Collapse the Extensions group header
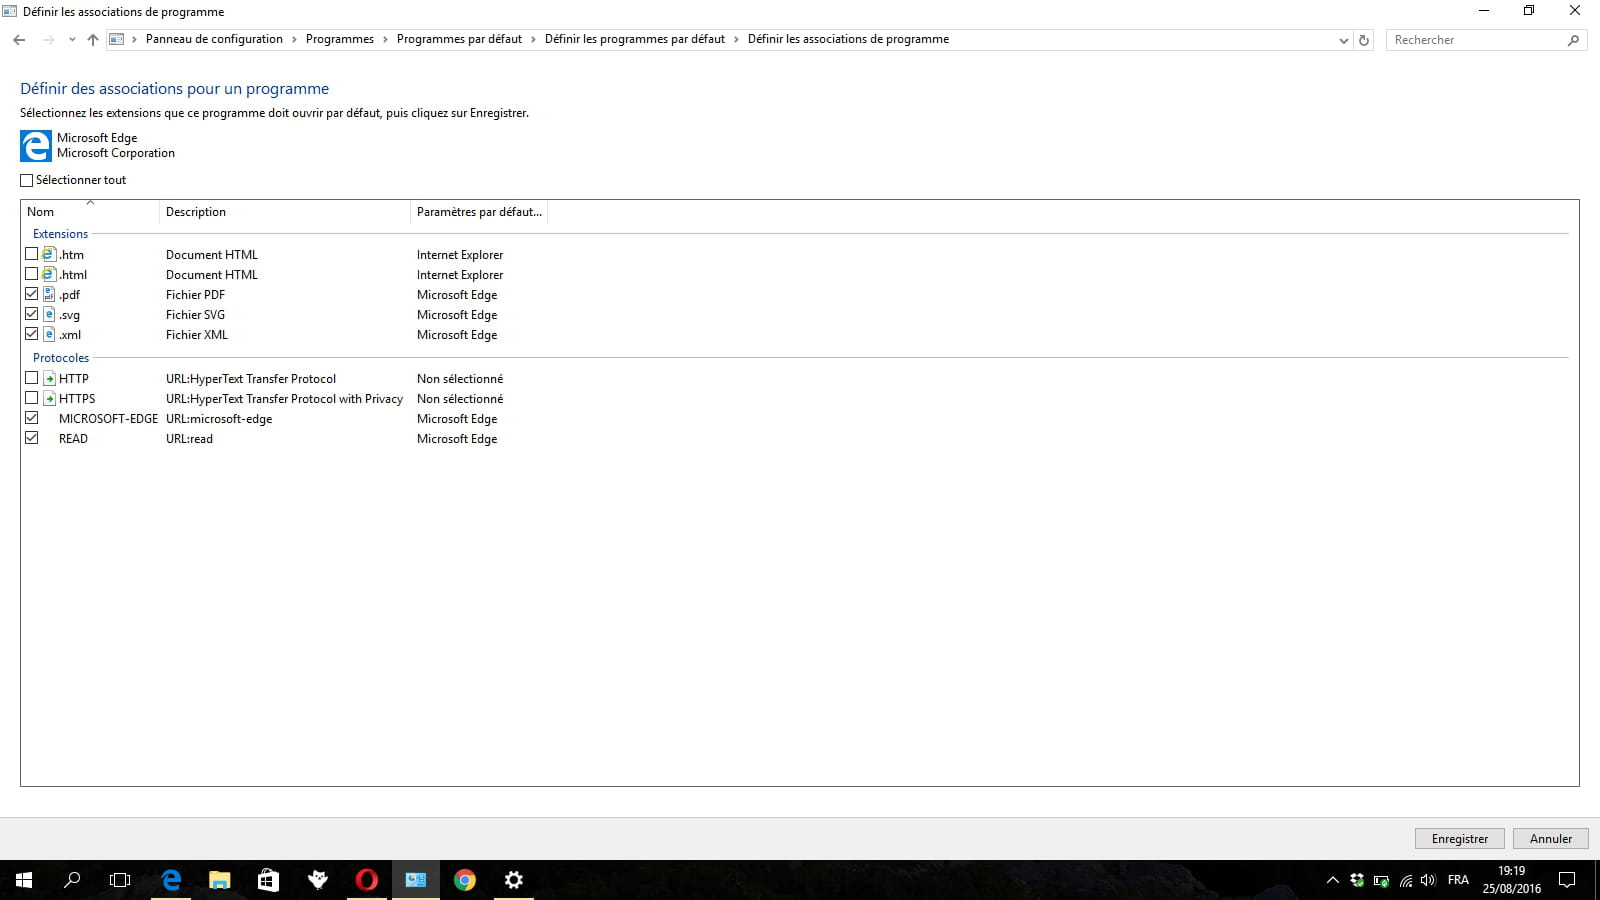The image size is (1600, 900). pos(60,234)
